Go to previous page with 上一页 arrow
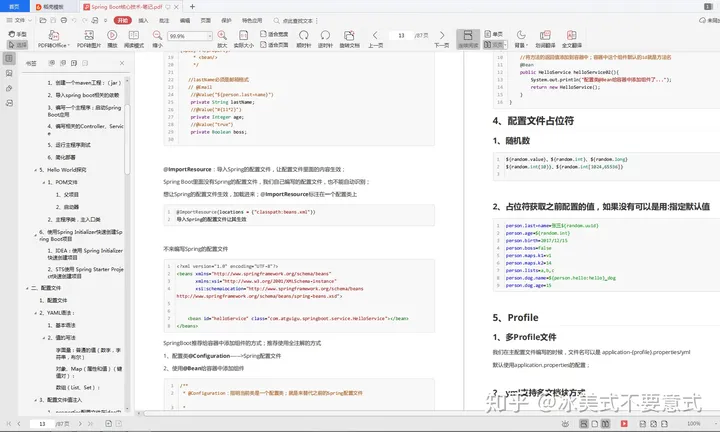This screenshot has height=432, width=720. pyautogui.click(x=375, y=35)
